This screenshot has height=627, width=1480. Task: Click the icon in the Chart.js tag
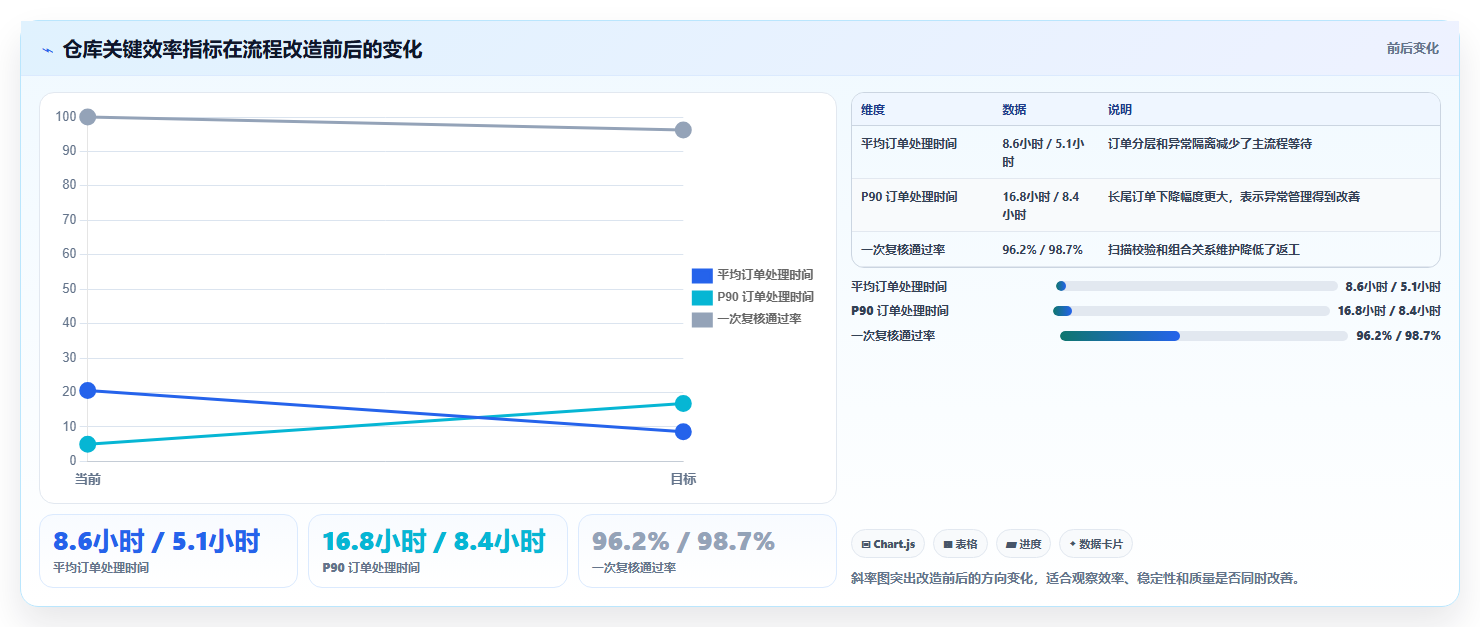pyautogui.click(x=866, y=545)
